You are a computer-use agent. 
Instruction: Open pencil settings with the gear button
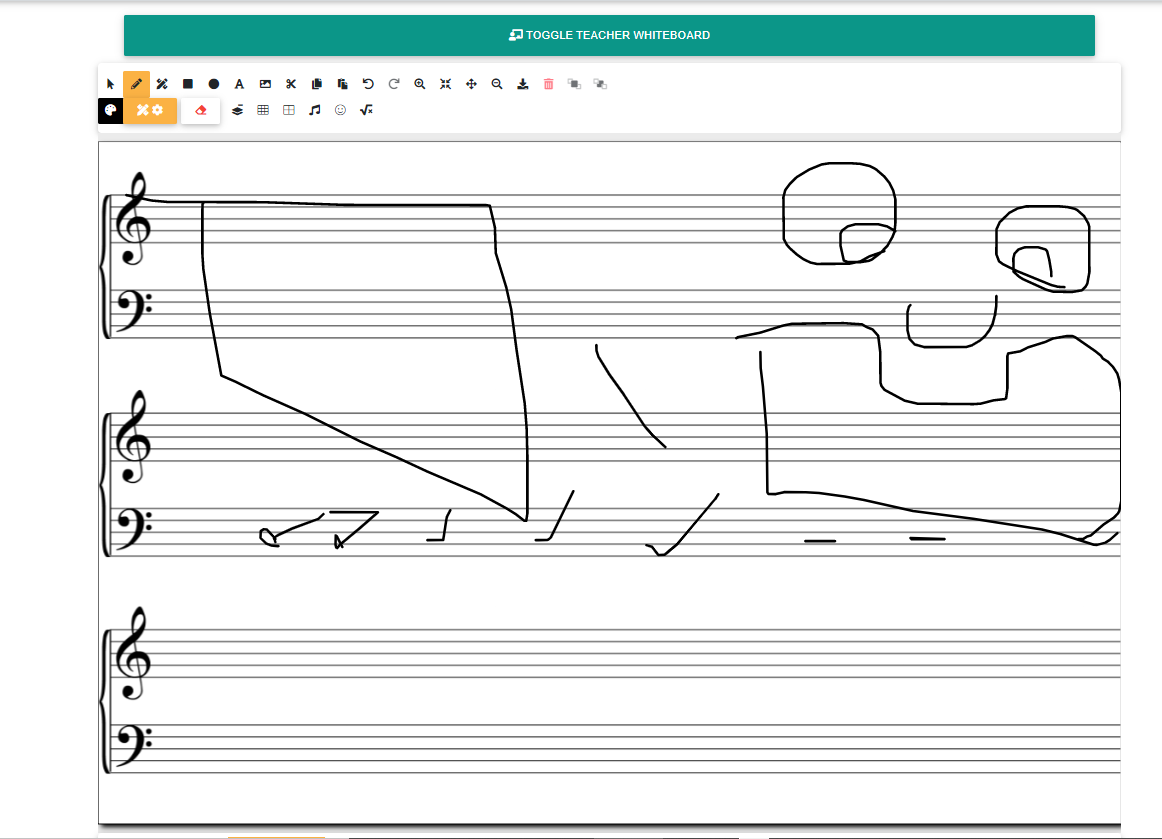point(150,110)
